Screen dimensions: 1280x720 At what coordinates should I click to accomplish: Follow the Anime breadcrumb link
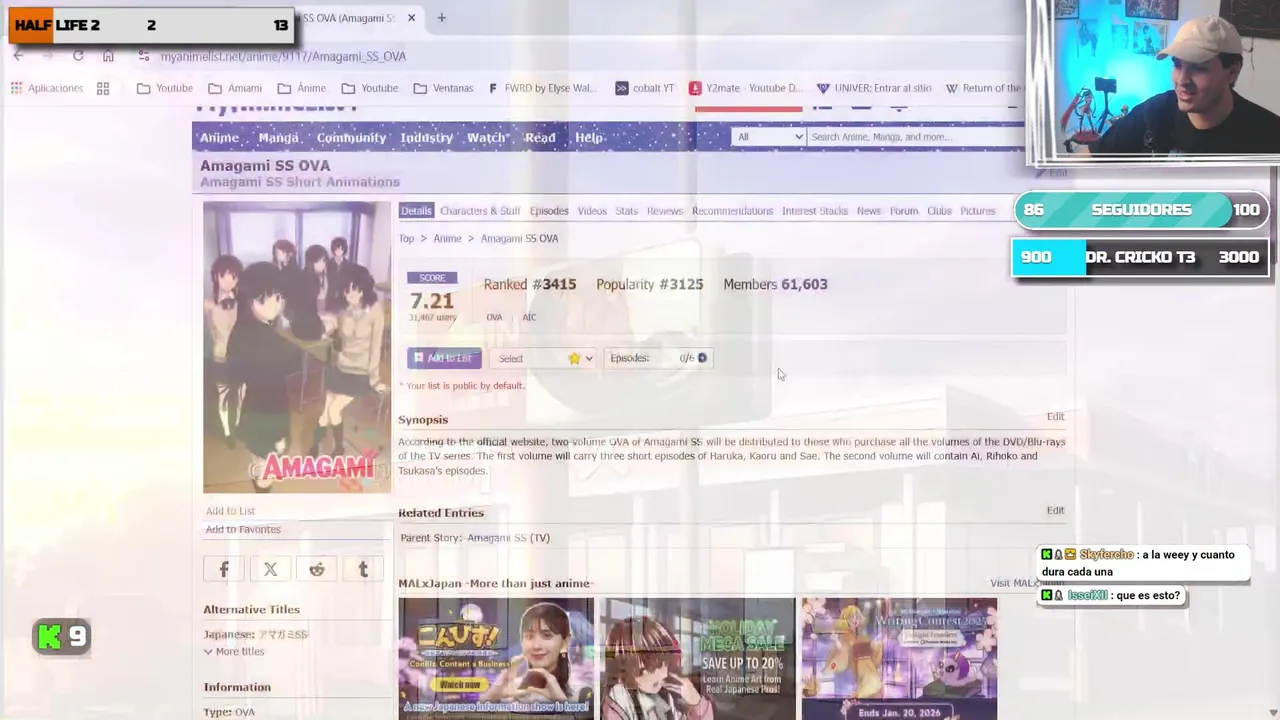coord(447,239)
